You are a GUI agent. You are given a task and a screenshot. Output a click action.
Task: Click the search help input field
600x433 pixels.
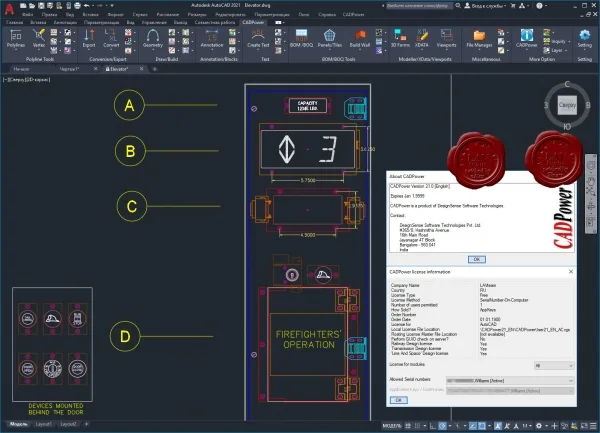419,6
